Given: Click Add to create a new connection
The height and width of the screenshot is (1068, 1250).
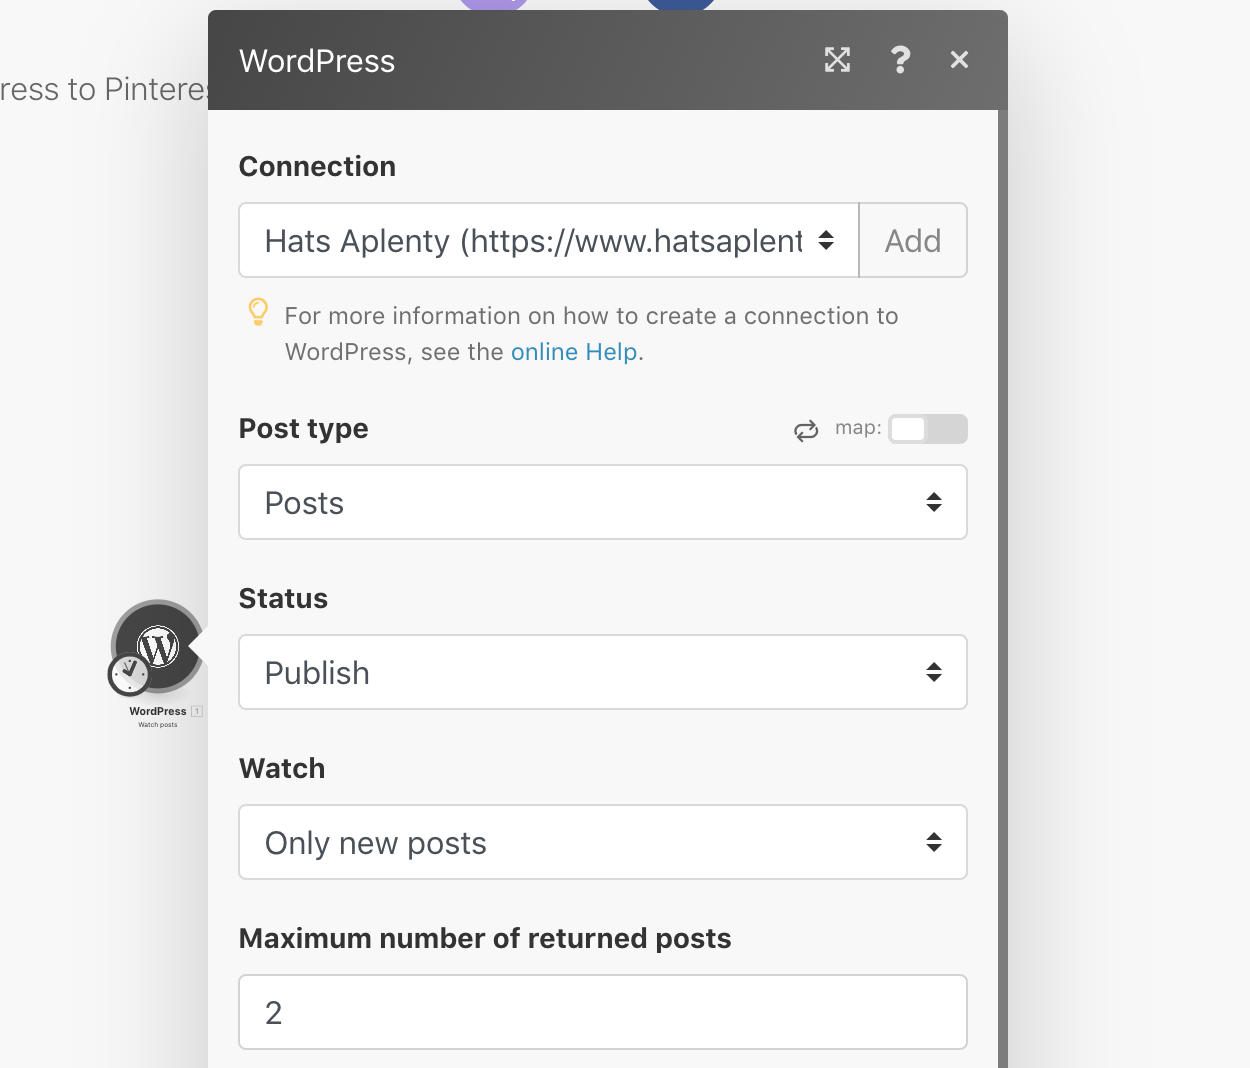Looking at the screenshot, I should [912, 240].
